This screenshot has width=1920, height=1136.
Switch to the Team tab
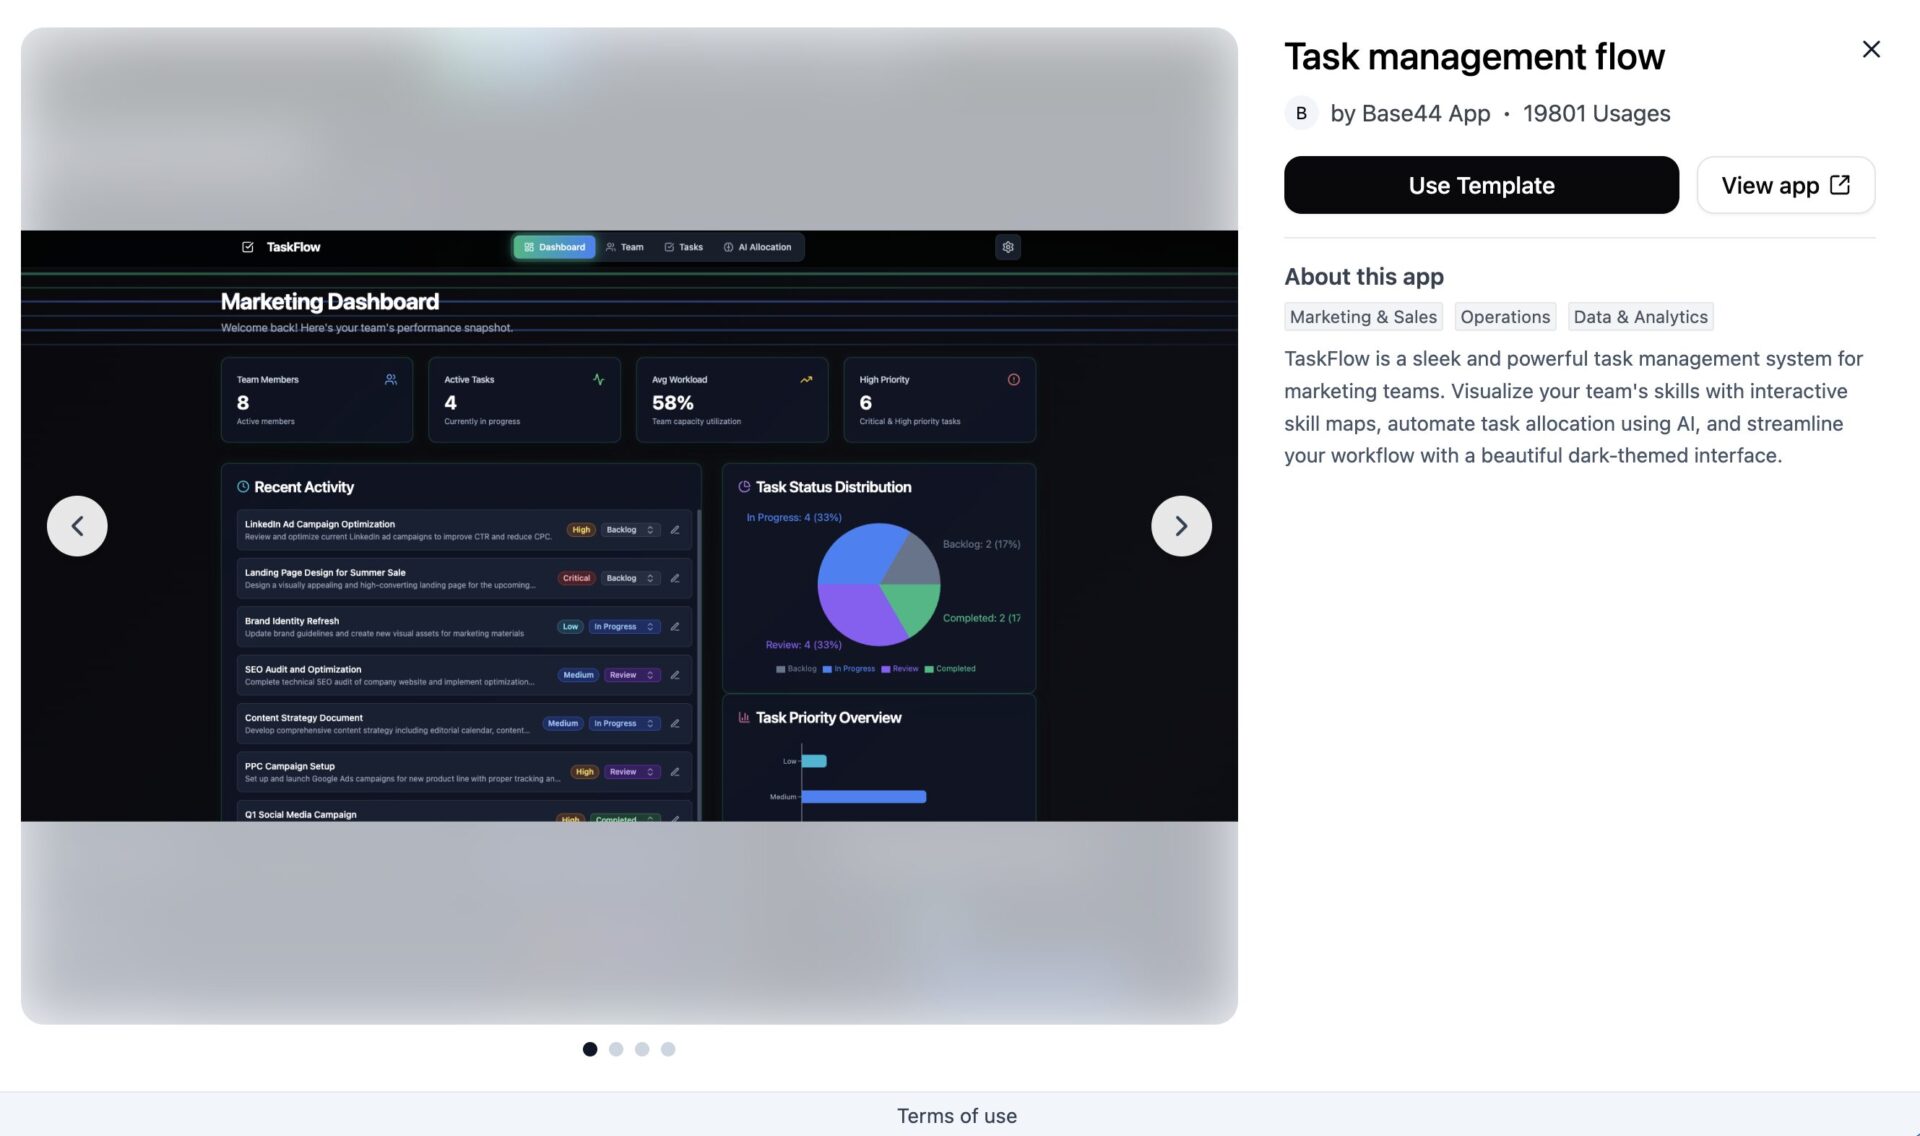[625, 247]
